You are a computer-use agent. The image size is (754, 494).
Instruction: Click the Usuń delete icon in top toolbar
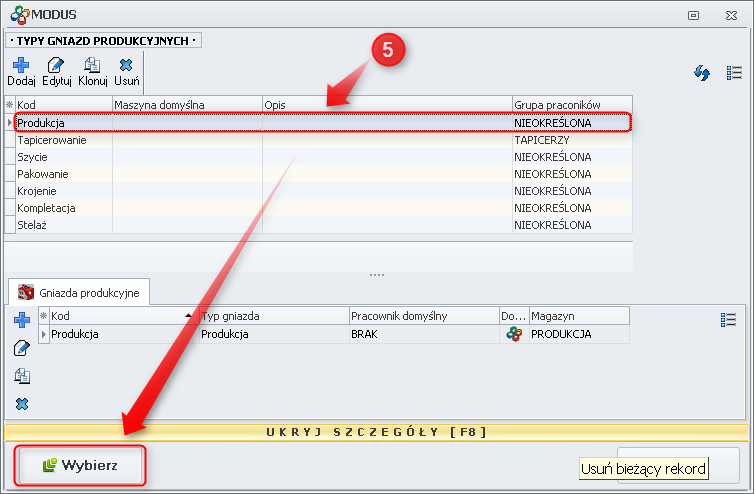(126, 65)
